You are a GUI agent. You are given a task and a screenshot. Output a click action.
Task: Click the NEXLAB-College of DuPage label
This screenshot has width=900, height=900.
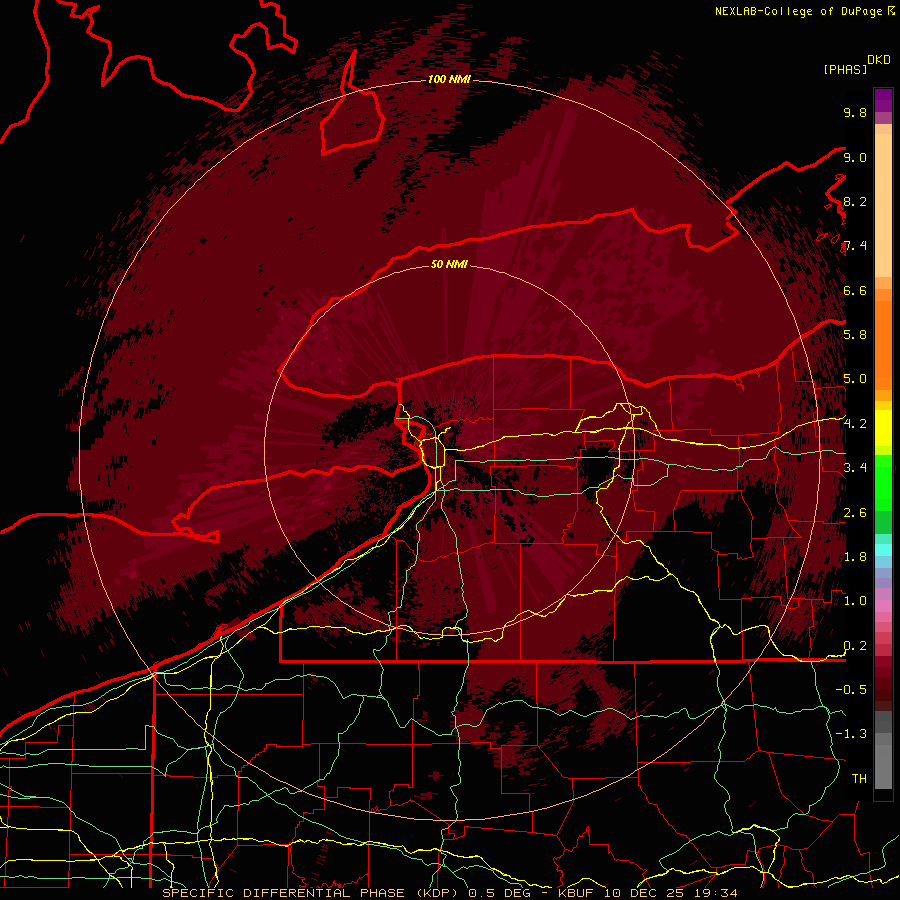point(798,11)
